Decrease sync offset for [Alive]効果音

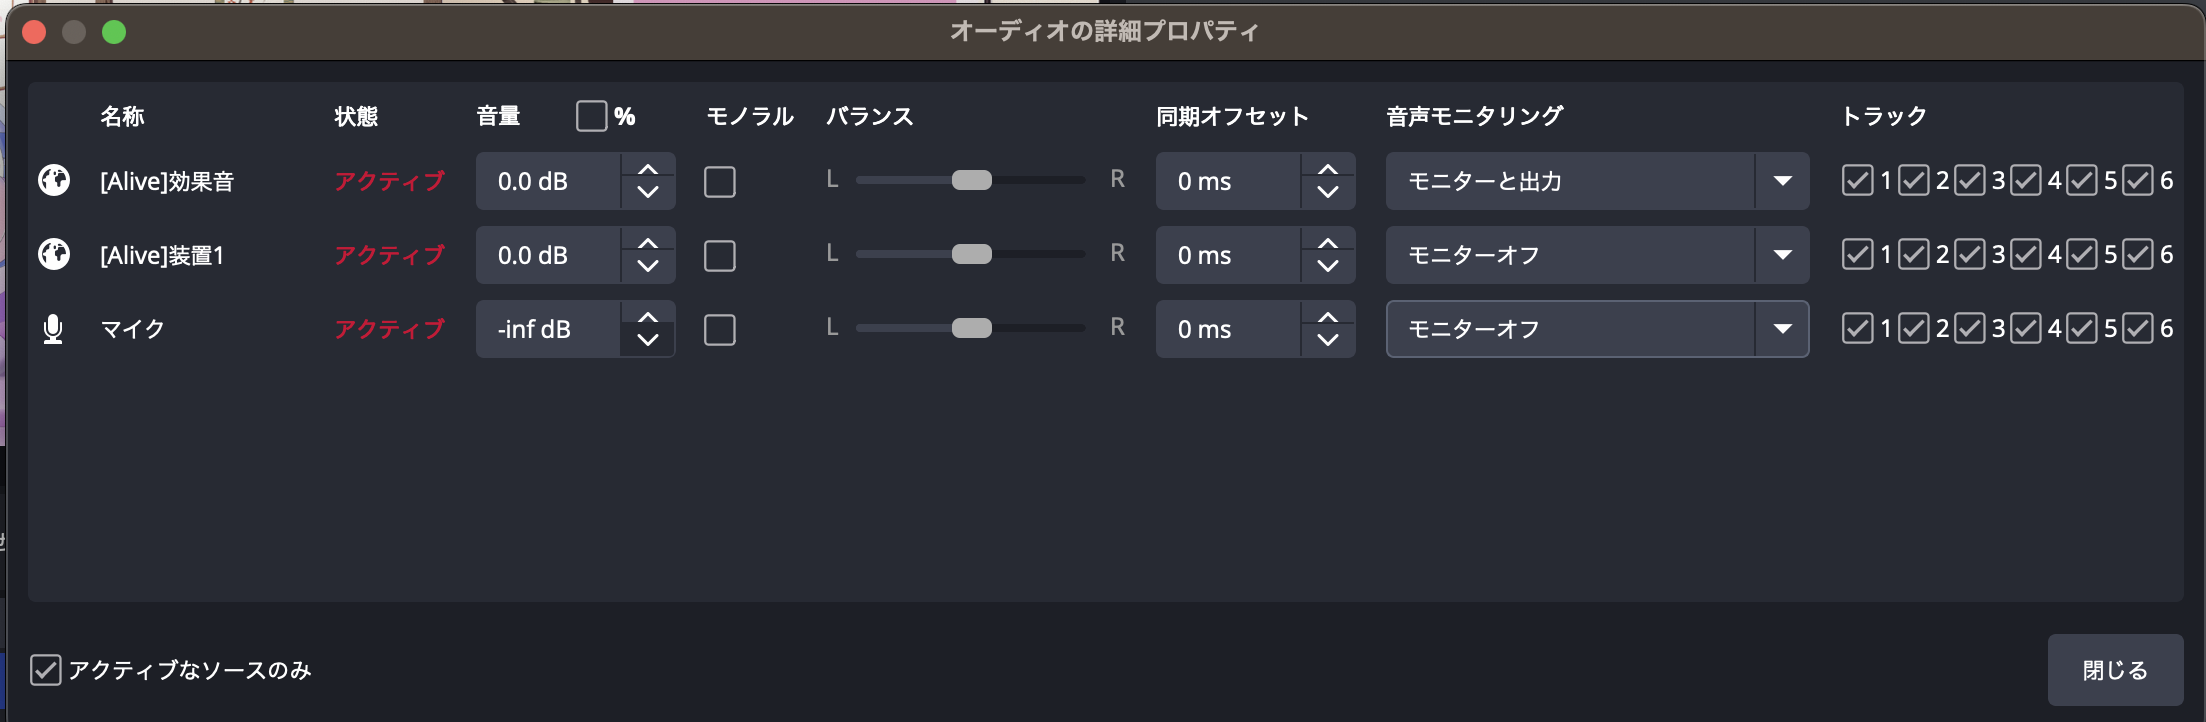(1328, 193)
